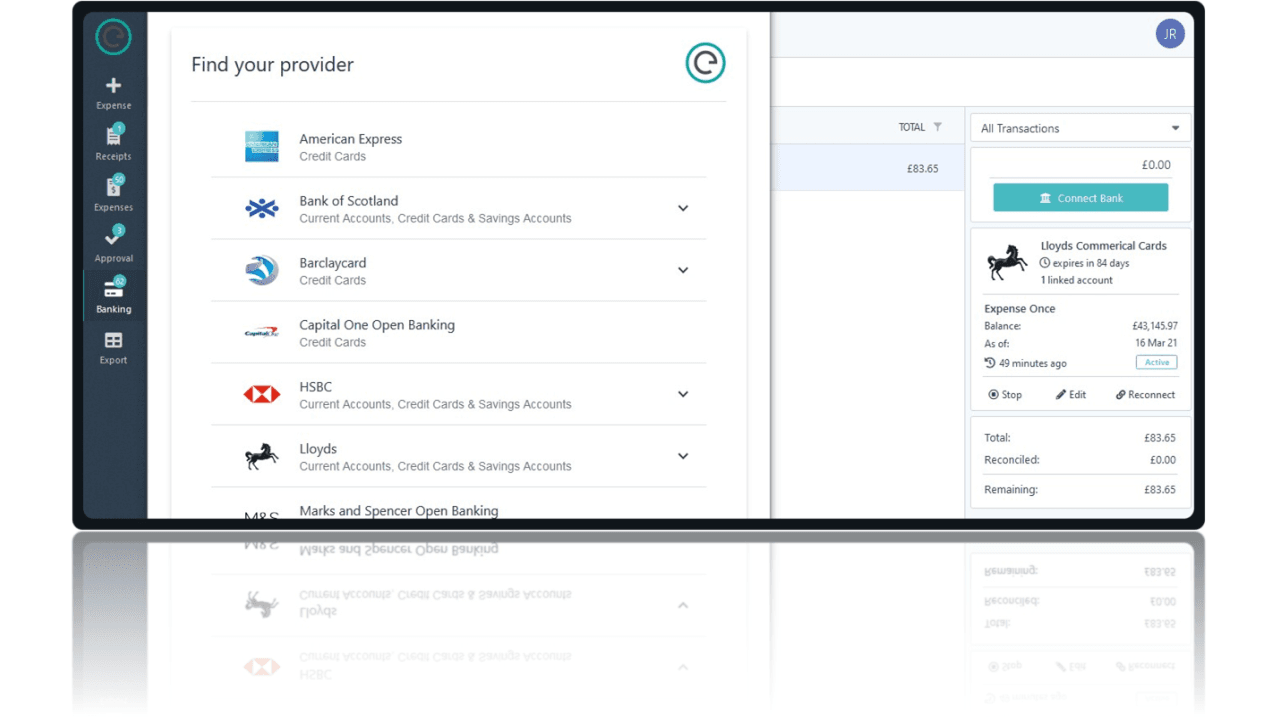Click the expiry clock icon on Lloyds card
The image size is (1280, 720).
1045,263
